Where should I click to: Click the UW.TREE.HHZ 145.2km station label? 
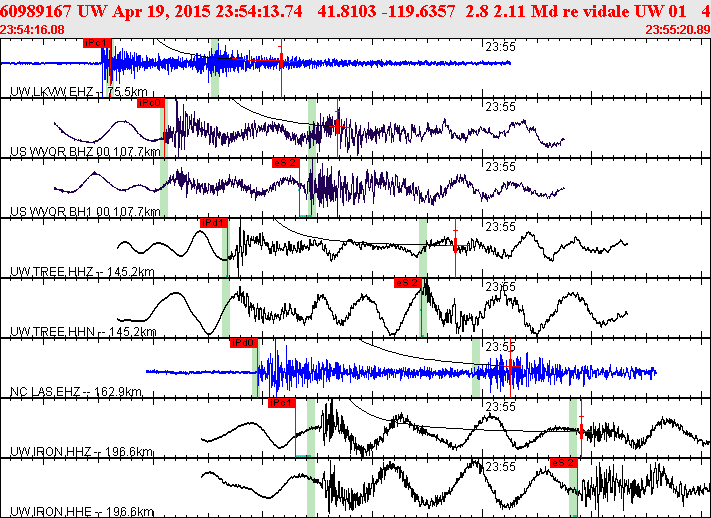coord(82,272)
